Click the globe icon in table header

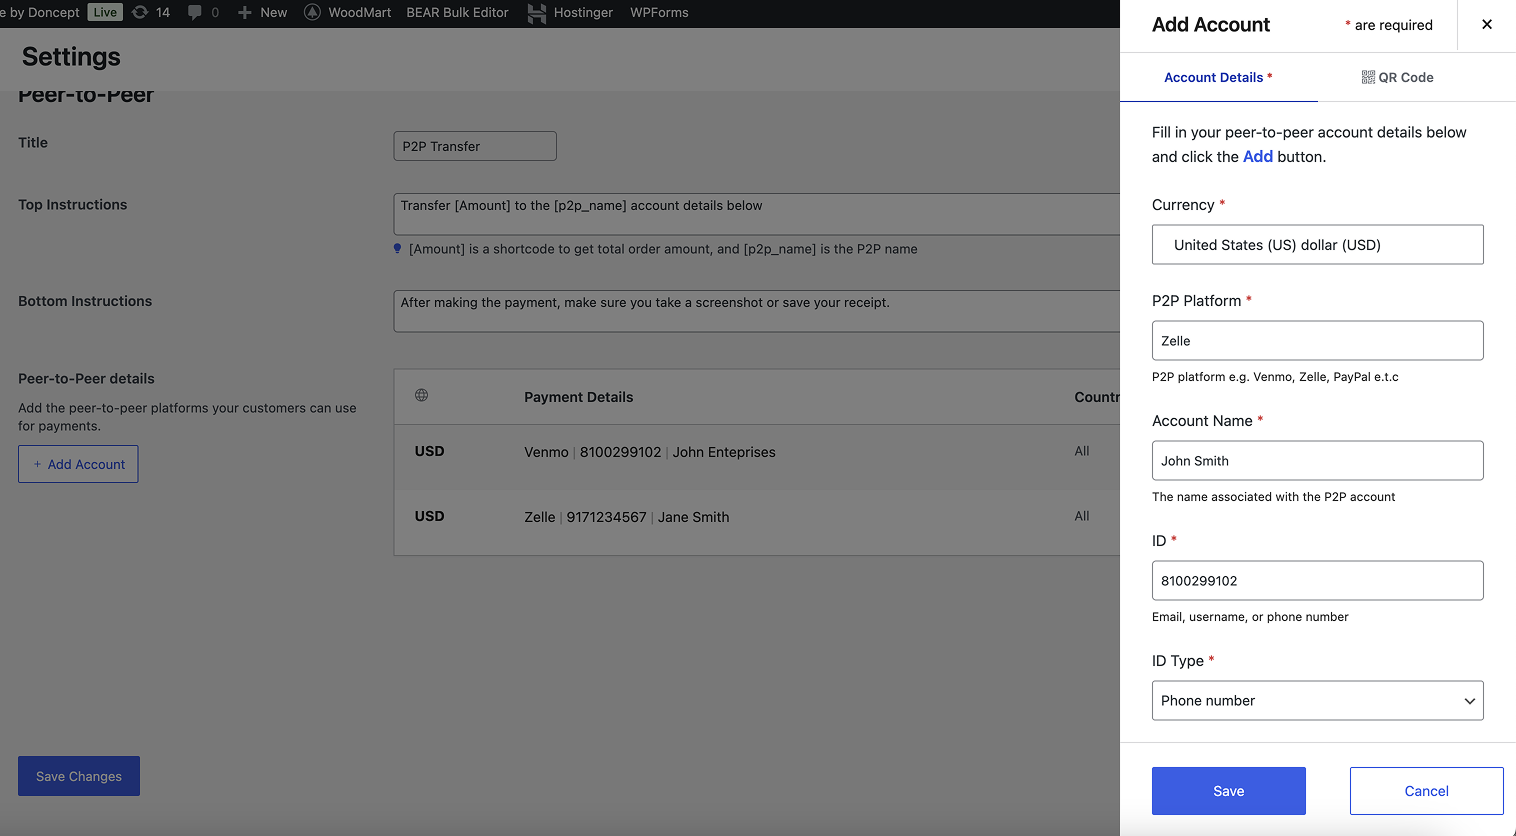(x=422, y=395)
